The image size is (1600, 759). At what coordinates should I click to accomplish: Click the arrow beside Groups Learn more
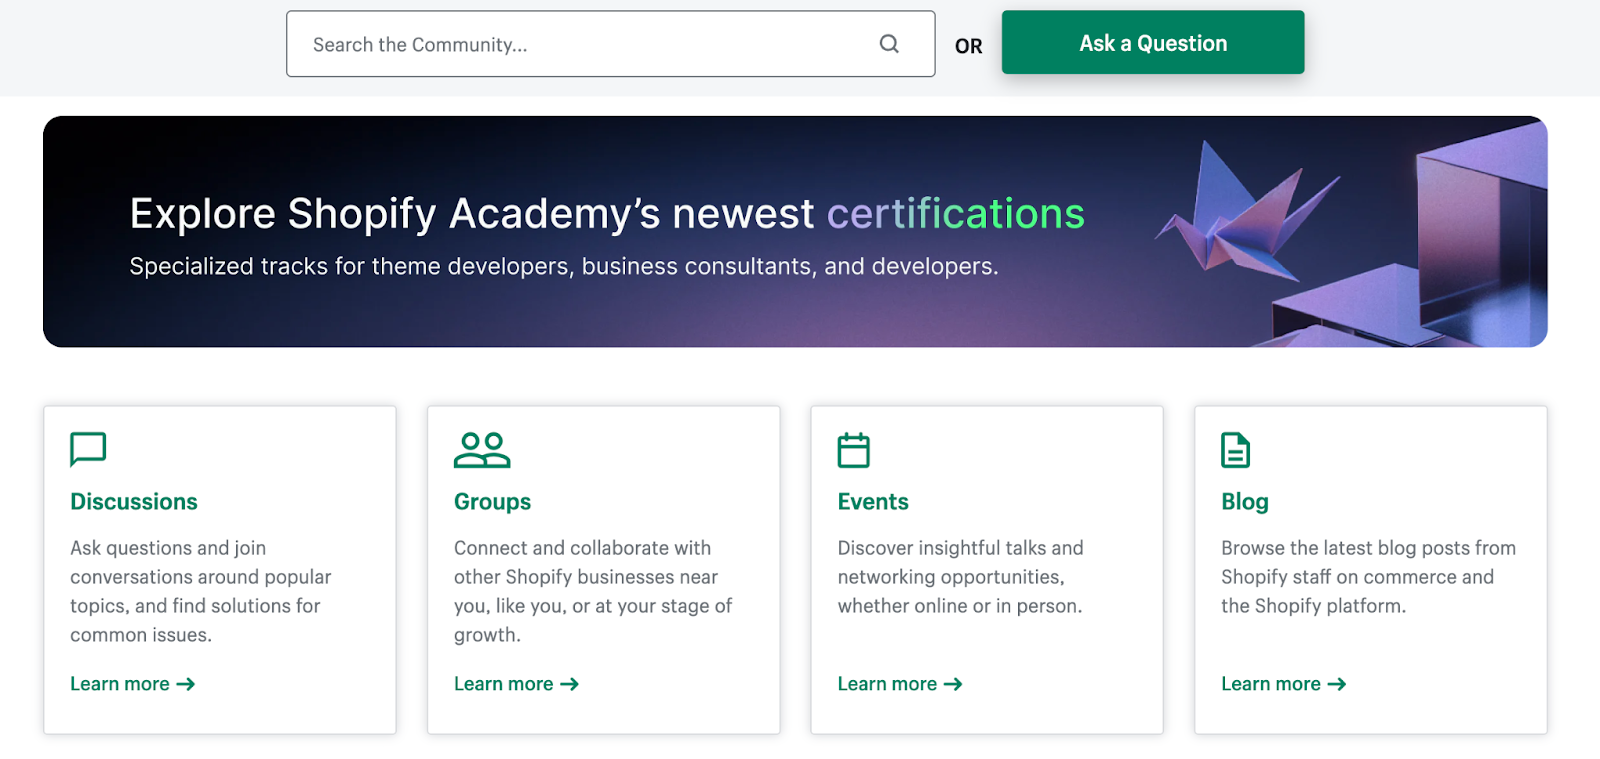coord(570,684)
